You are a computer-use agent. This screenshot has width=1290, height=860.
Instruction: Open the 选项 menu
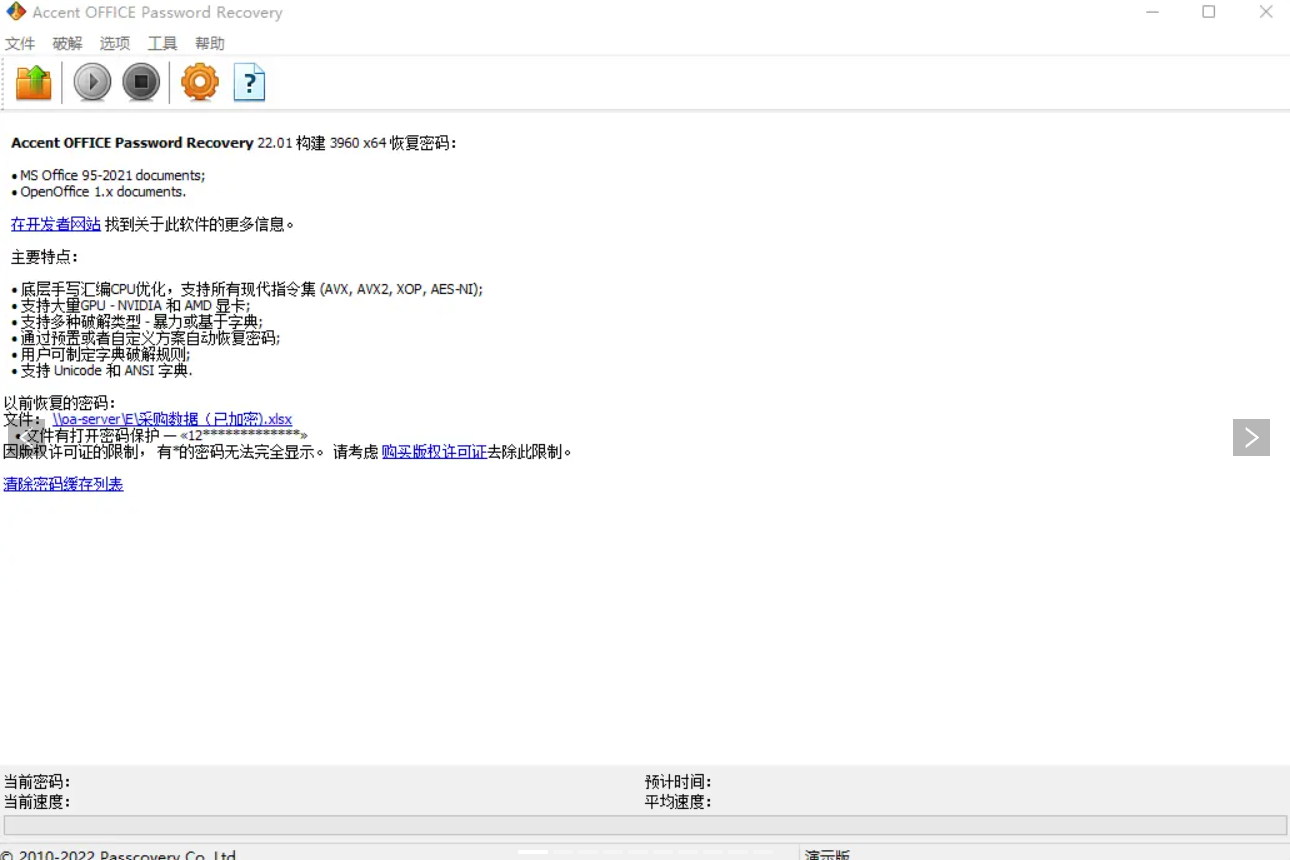coord(115,43)
